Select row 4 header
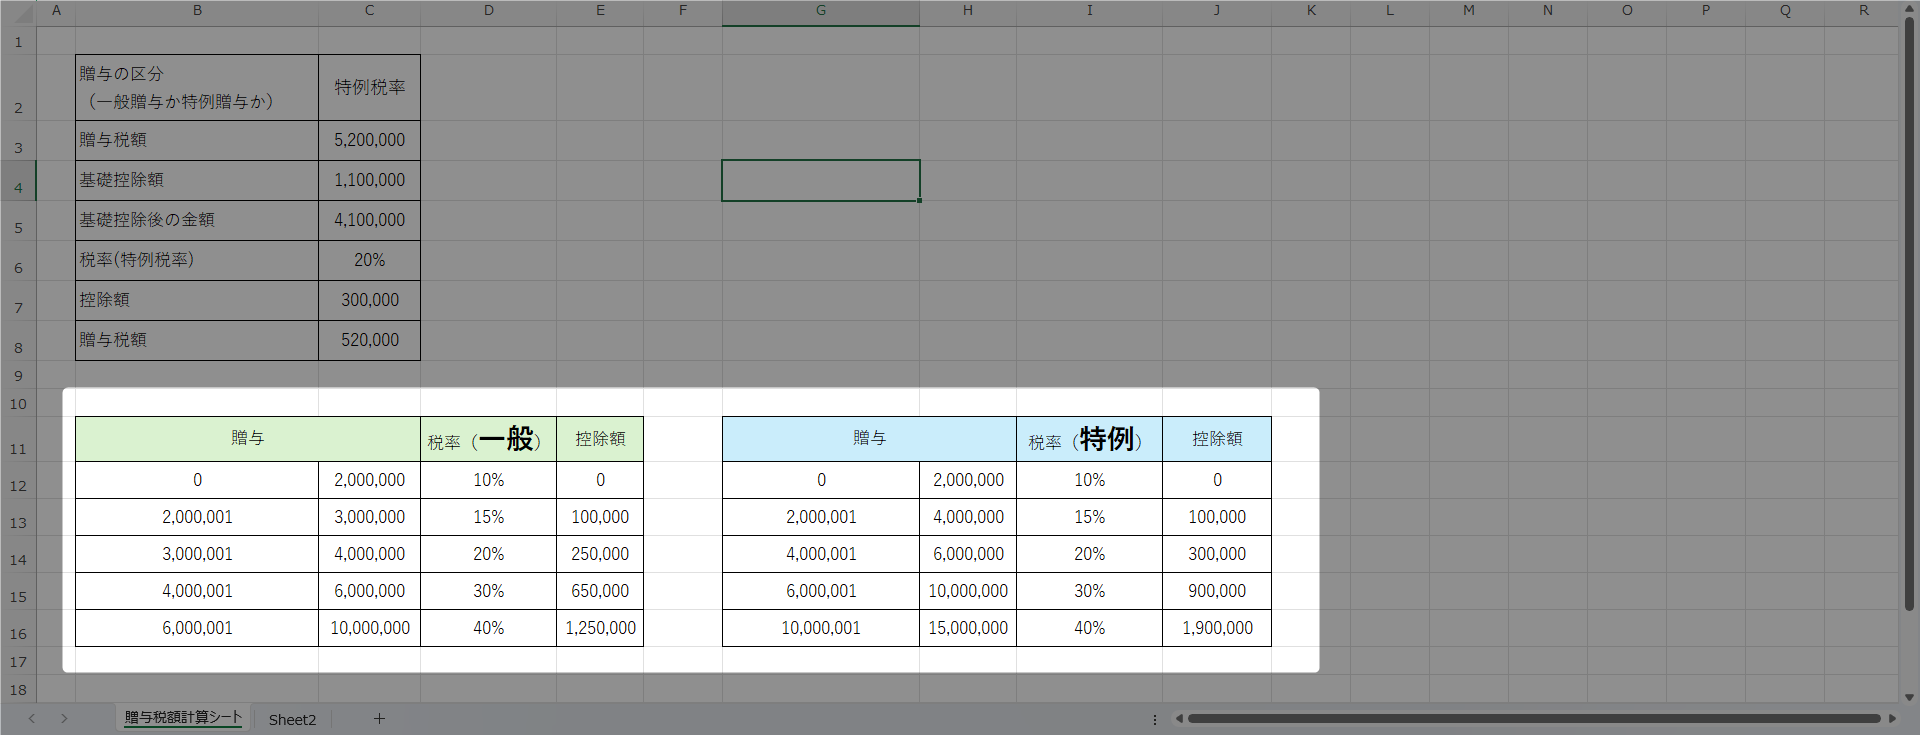This screenshot has width=1920, height=735. pos(18,187)
